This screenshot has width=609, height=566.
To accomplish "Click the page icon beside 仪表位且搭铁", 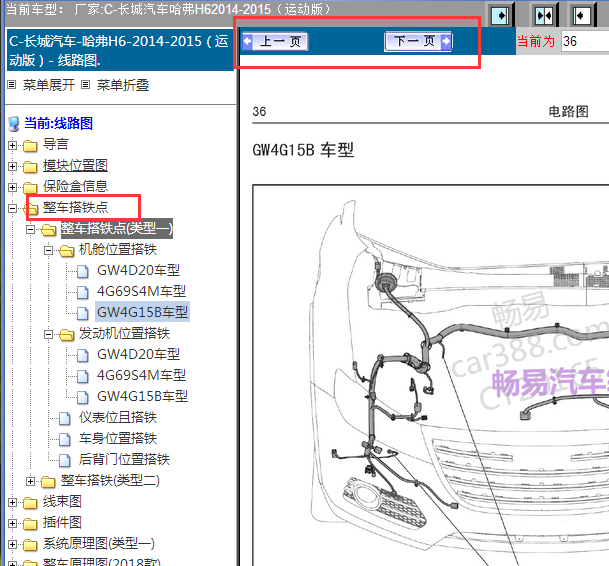I will 64,418.
